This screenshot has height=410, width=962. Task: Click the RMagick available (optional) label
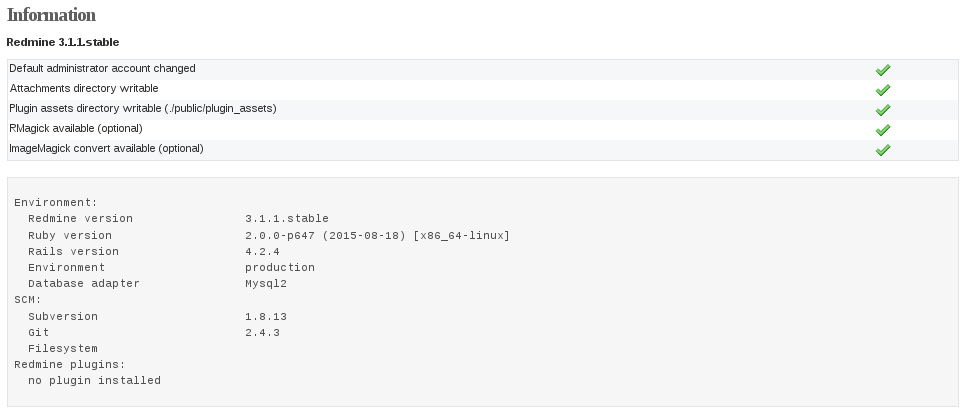click(x=75, y=128)
